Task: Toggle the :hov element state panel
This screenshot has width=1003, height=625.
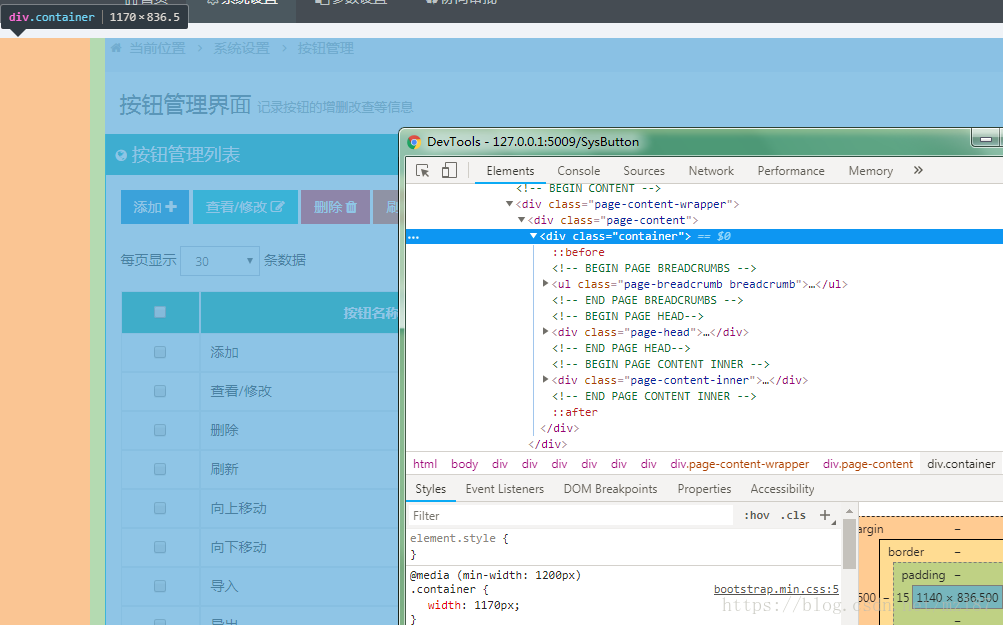Action: coord(757,515)
